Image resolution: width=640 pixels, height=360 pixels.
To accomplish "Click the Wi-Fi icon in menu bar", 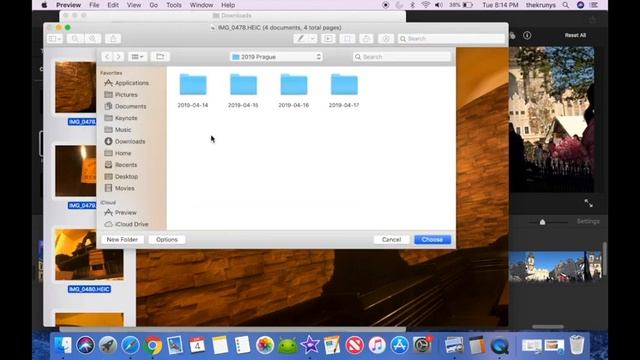I will pyautogui.click(x=426, y=5).
